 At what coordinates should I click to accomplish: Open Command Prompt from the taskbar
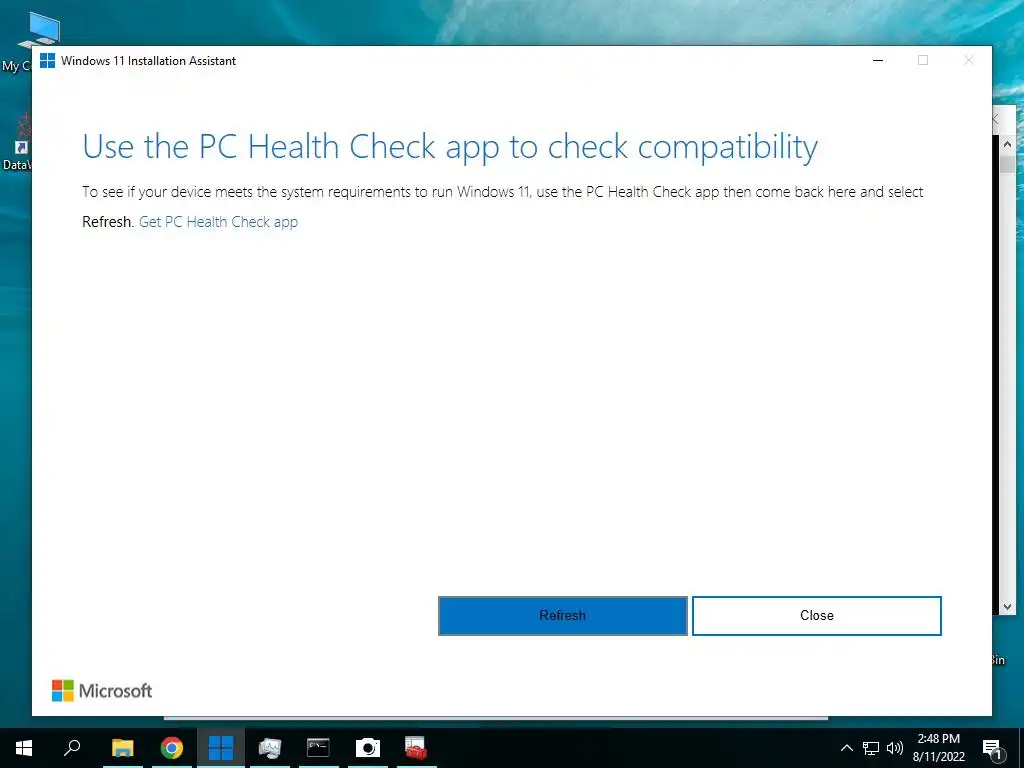click(318, 748)
